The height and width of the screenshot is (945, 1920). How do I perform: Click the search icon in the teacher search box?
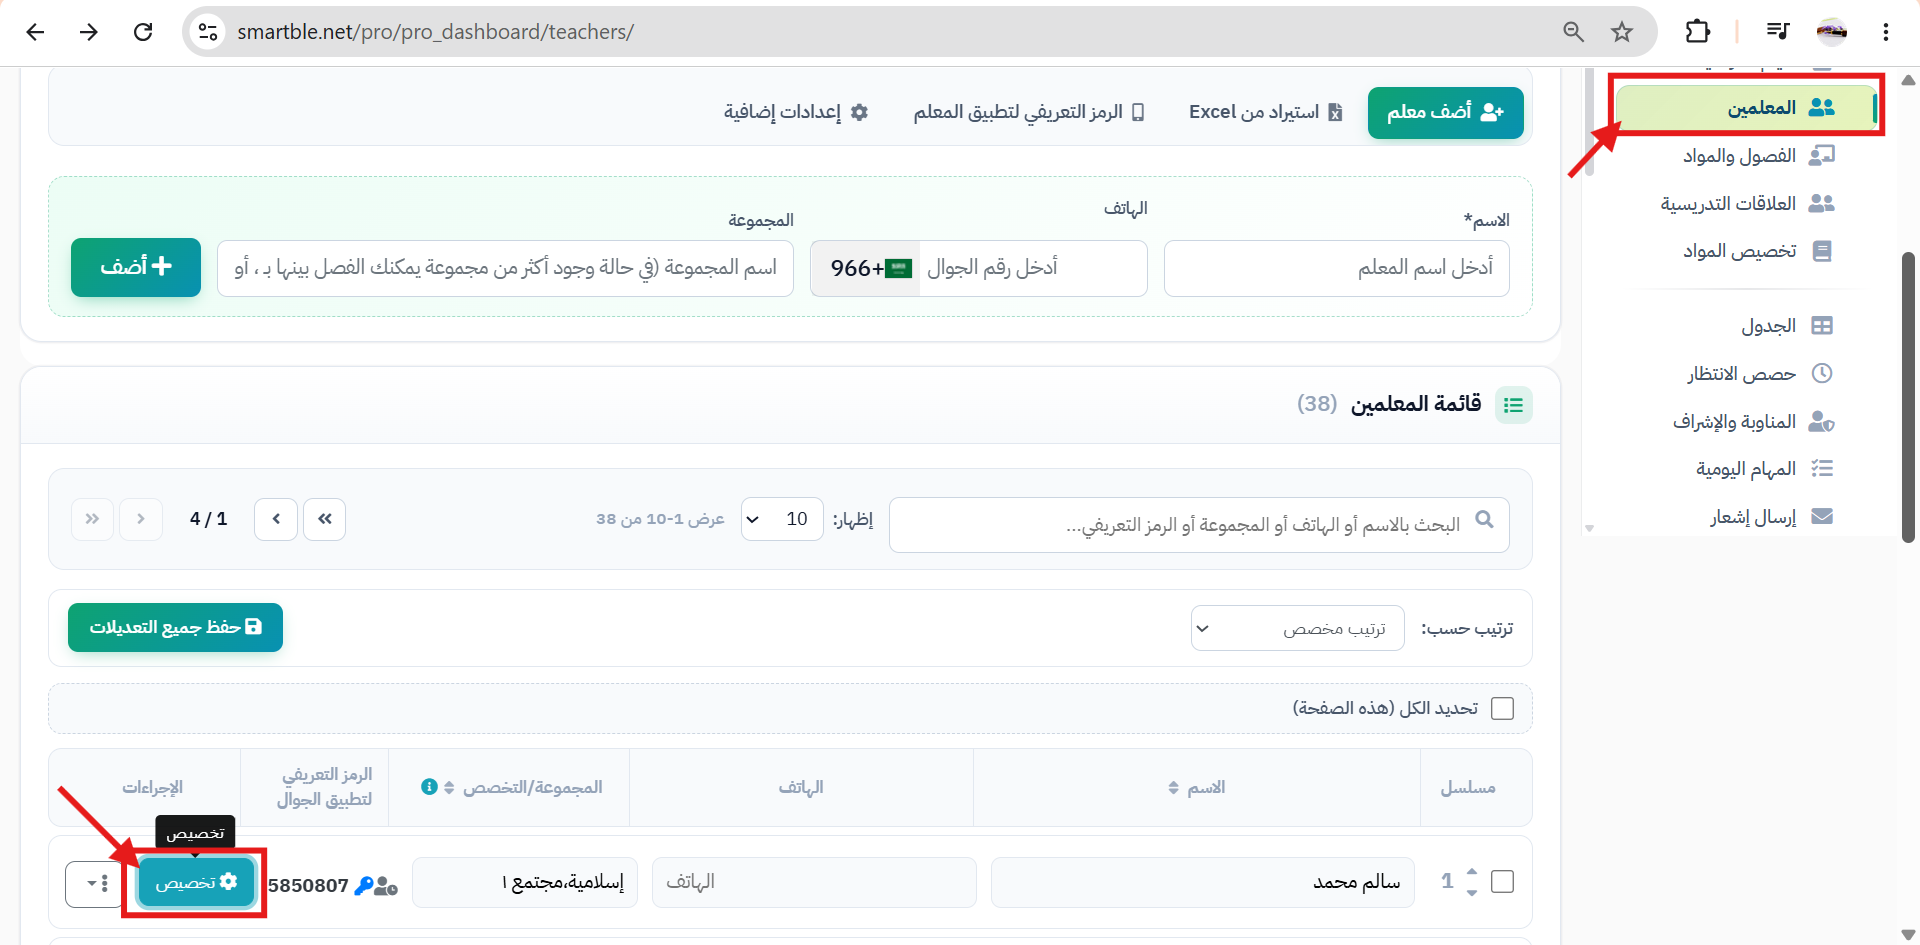click(x=1484, y=519)
